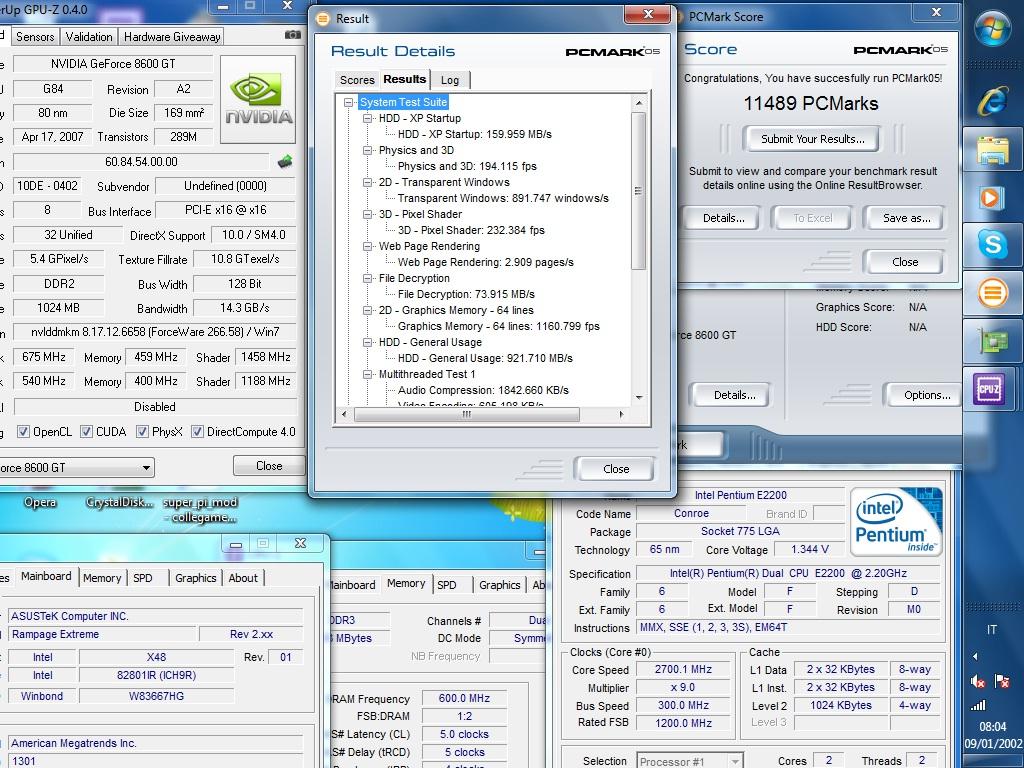Viewport: 1024px width, 768px height.
Task: Open the Validation tab in GPU-Z
Action: click(89, 37)
